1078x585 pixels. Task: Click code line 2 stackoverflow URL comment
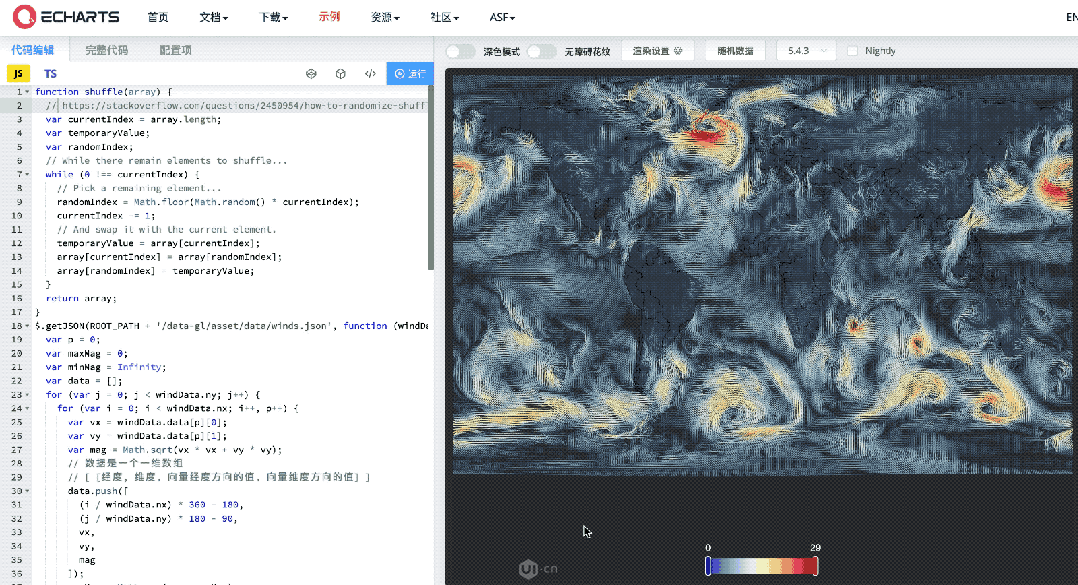coord(236,105)
